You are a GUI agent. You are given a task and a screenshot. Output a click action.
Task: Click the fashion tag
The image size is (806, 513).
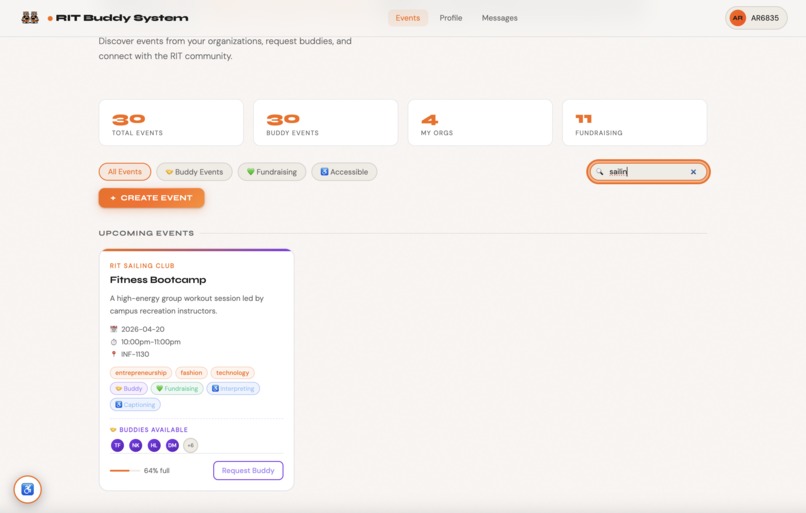click(191, 373)
